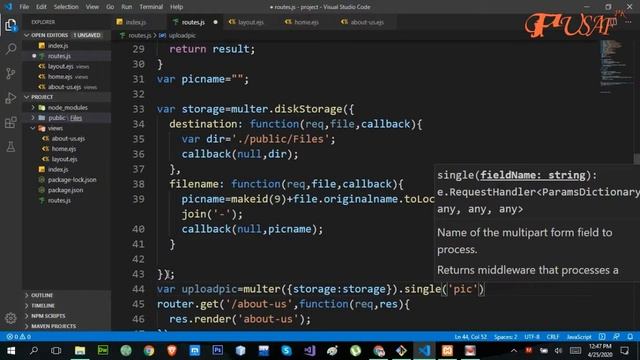The width and height of the screenshot is (640, 360).
Task: Open the system clock showing 12:47 PM
Action: pos(600,351)
